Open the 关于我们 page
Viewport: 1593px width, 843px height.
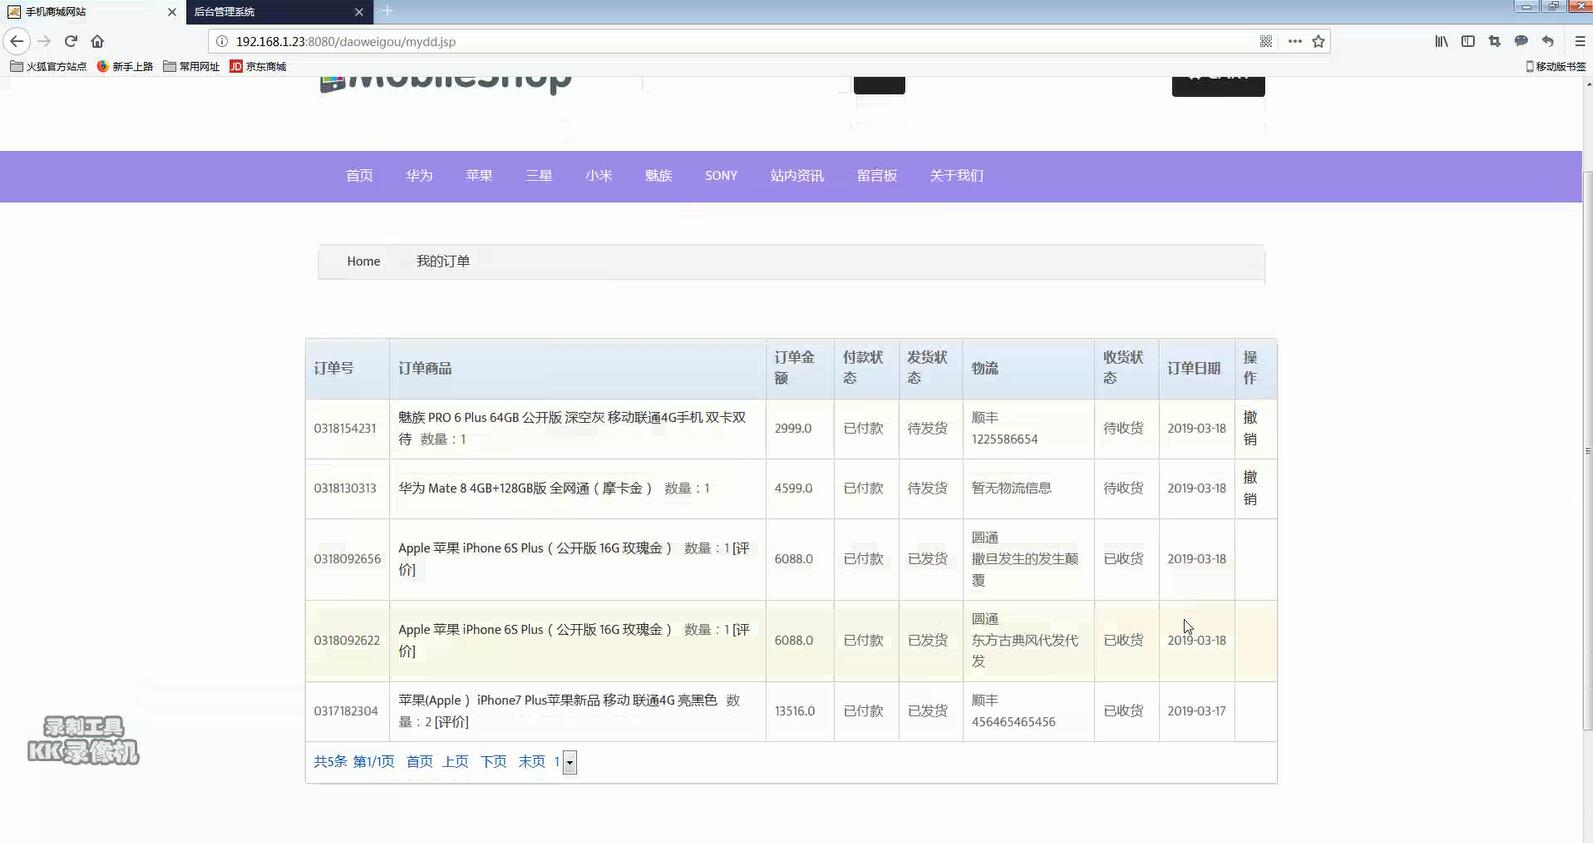coord(957,175)
